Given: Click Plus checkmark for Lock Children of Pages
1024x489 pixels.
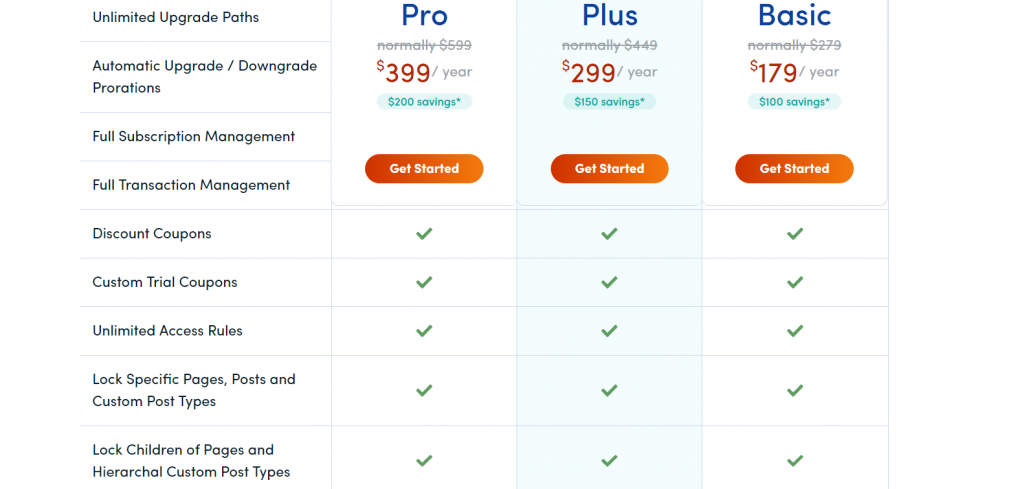Looking at the screenshot, I should point(609,461).
